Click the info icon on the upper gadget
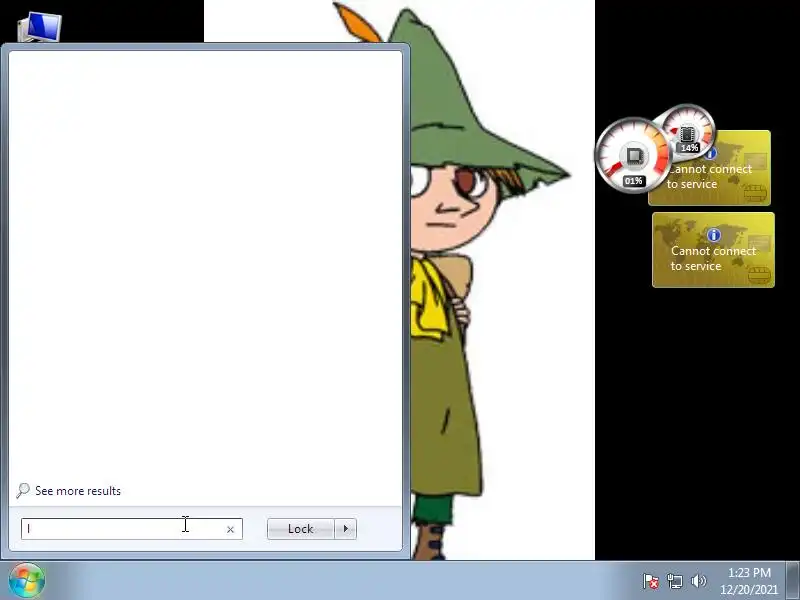 point(711,153)
